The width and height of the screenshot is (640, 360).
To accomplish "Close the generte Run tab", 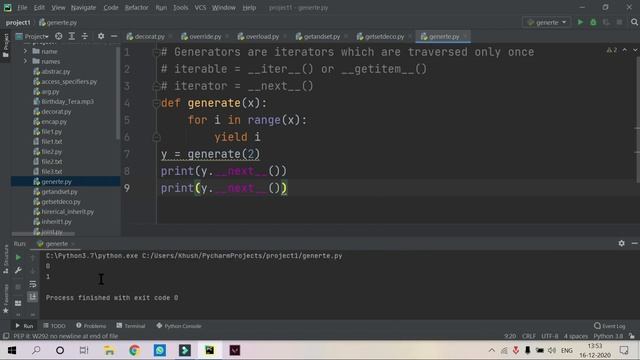I will (73, 244).
